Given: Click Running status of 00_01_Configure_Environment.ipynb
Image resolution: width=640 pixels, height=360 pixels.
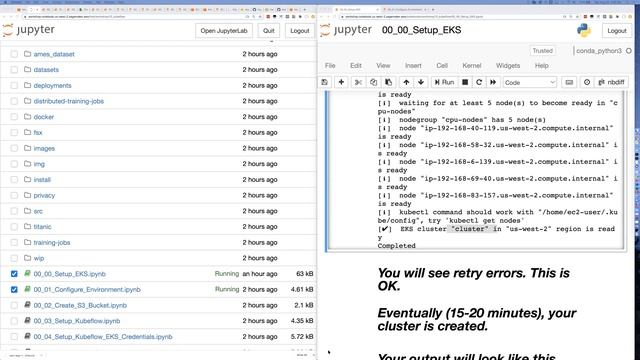Looking at the screenshot, I should [x=227, y=289].
